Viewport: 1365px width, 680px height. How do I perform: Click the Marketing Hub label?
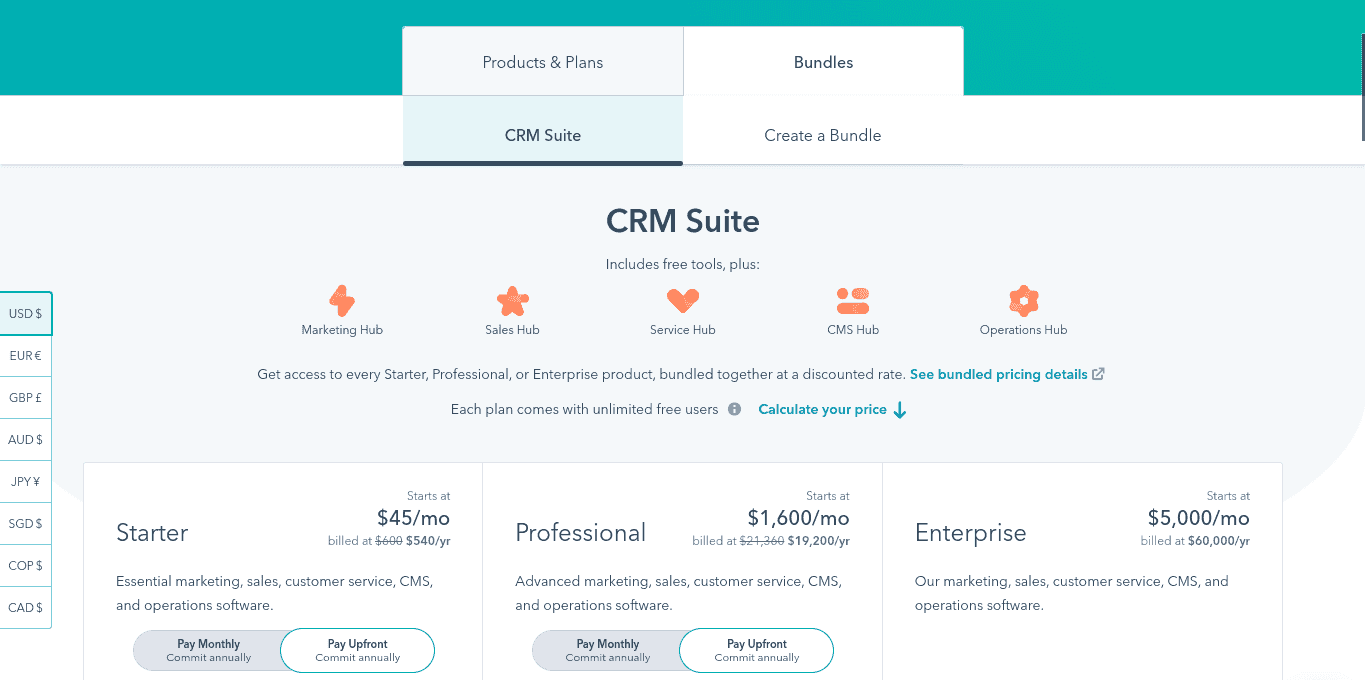pos(342,330)
